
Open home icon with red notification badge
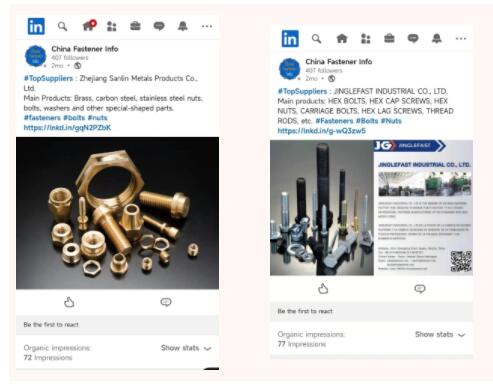[89, 25]
